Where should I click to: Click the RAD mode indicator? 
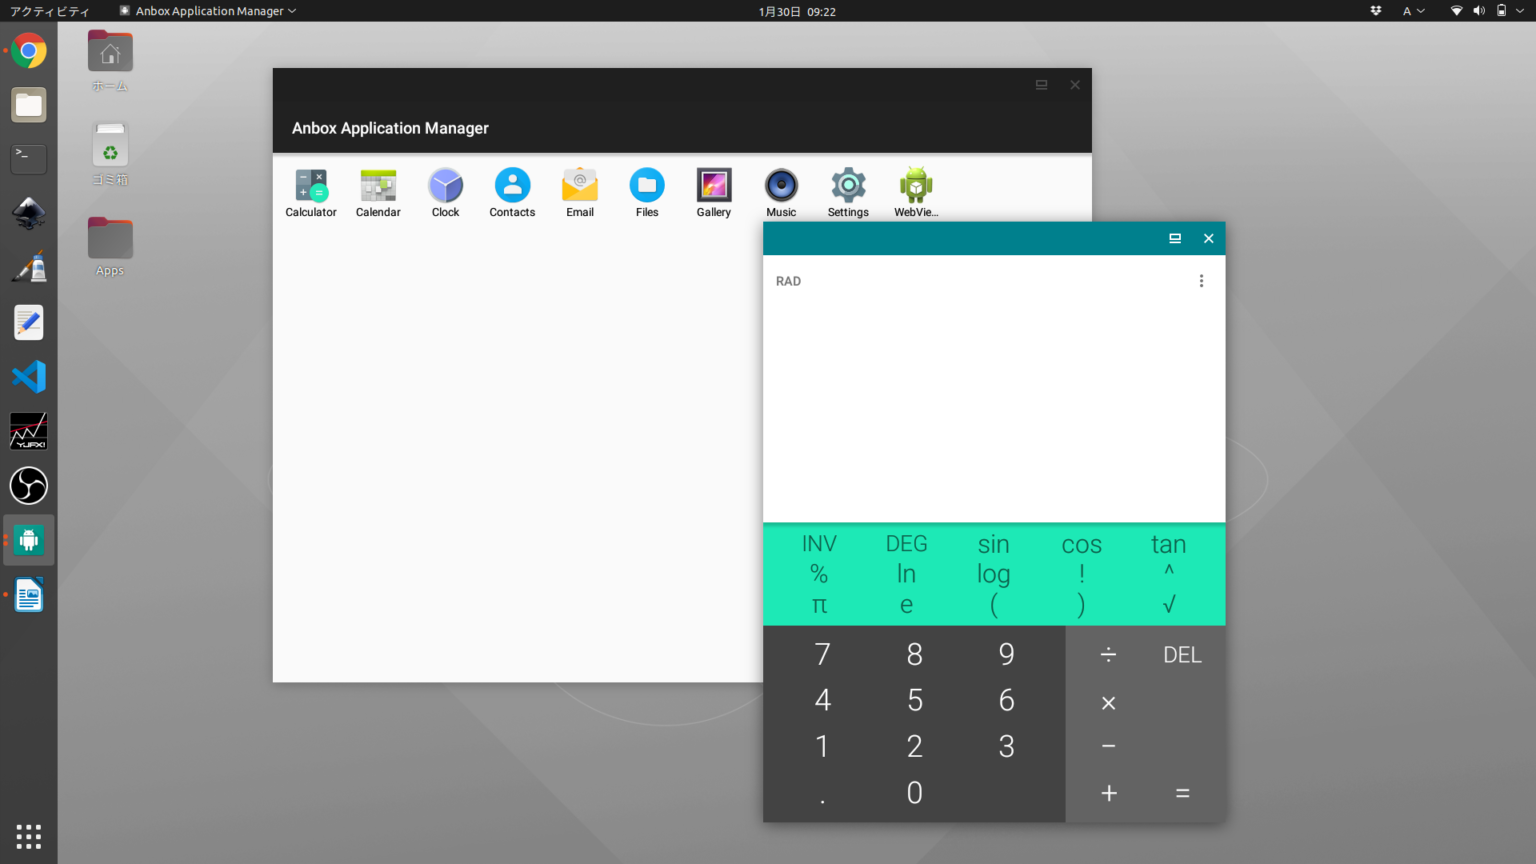tap(788, 281)
